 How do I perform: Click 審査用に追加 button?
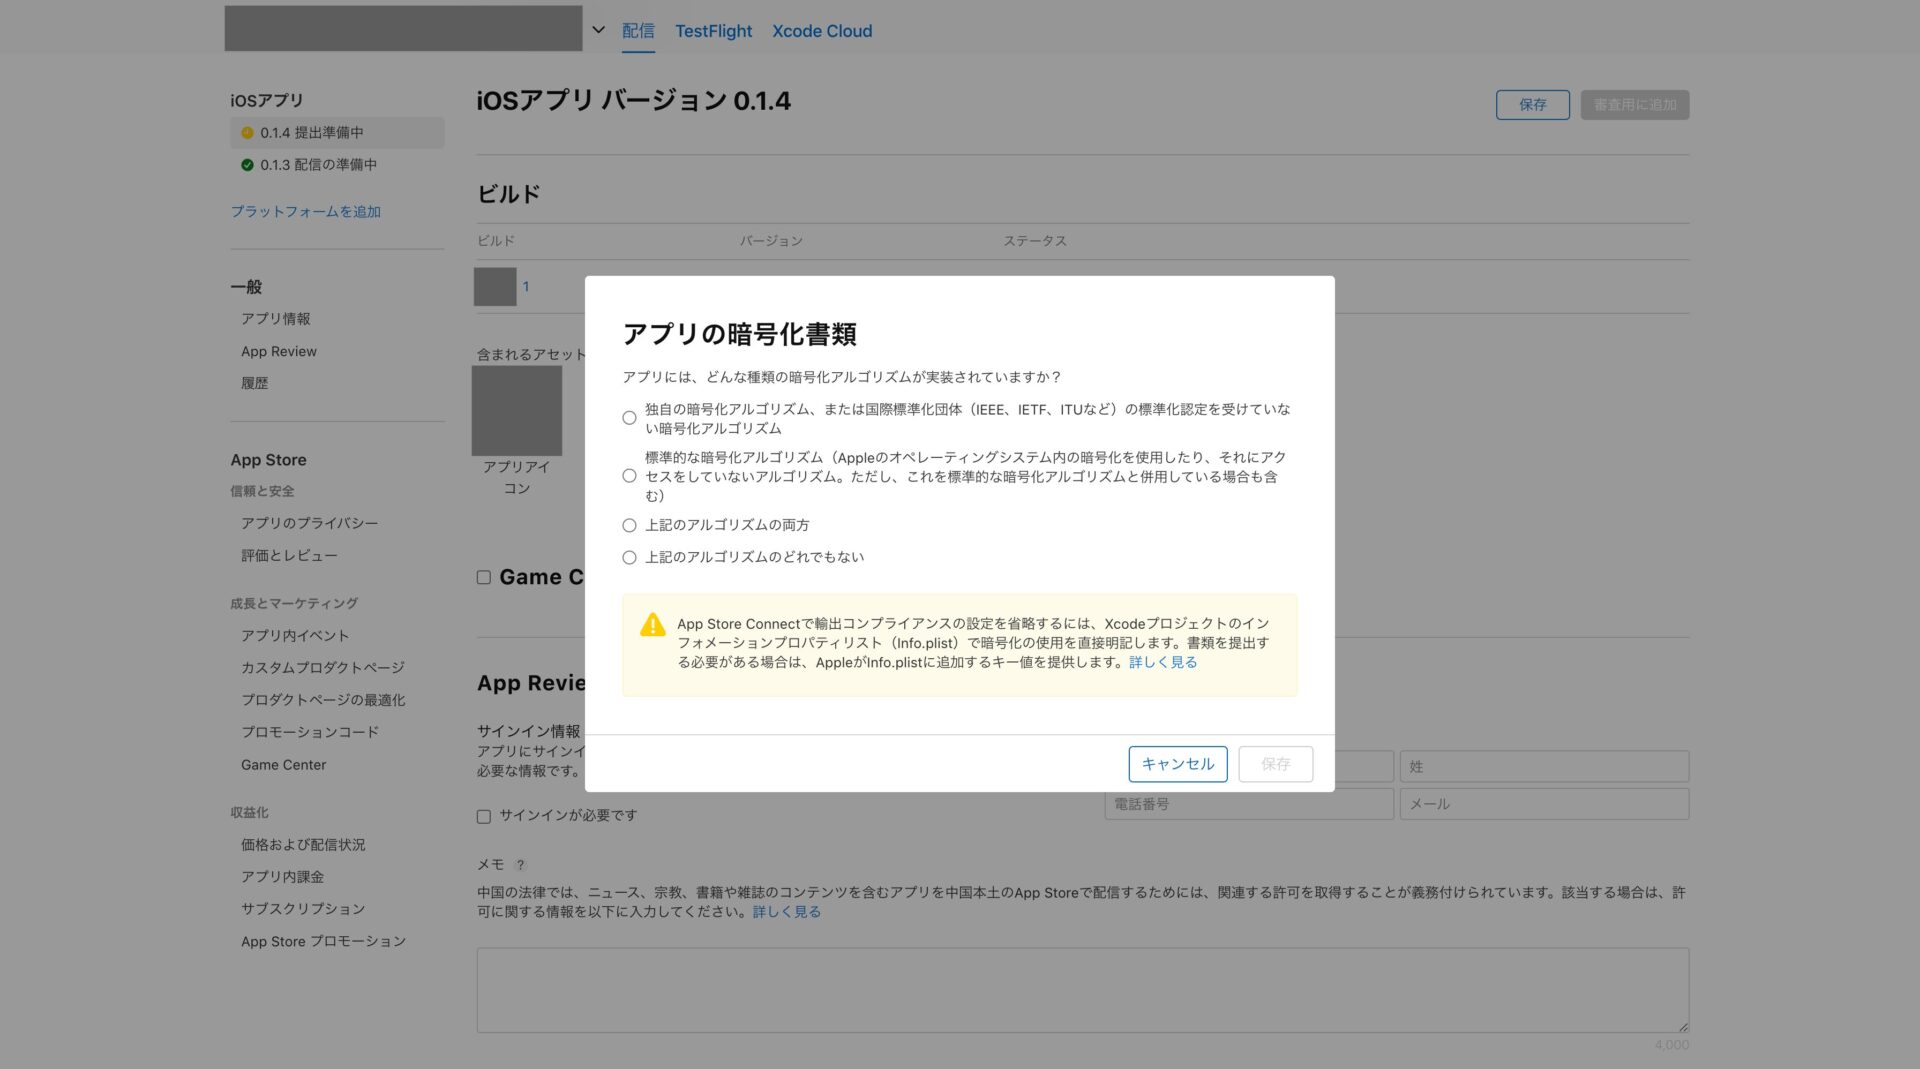point(1634,105)
